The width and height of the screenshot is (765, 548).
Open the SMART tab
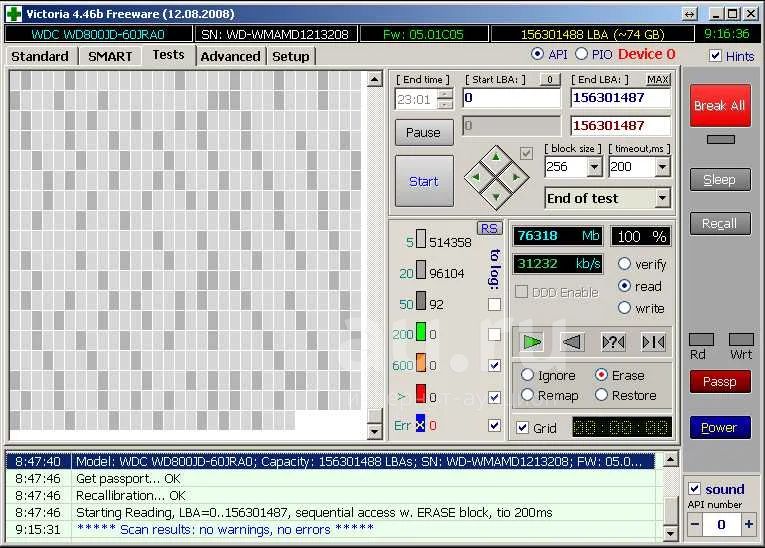110,57
